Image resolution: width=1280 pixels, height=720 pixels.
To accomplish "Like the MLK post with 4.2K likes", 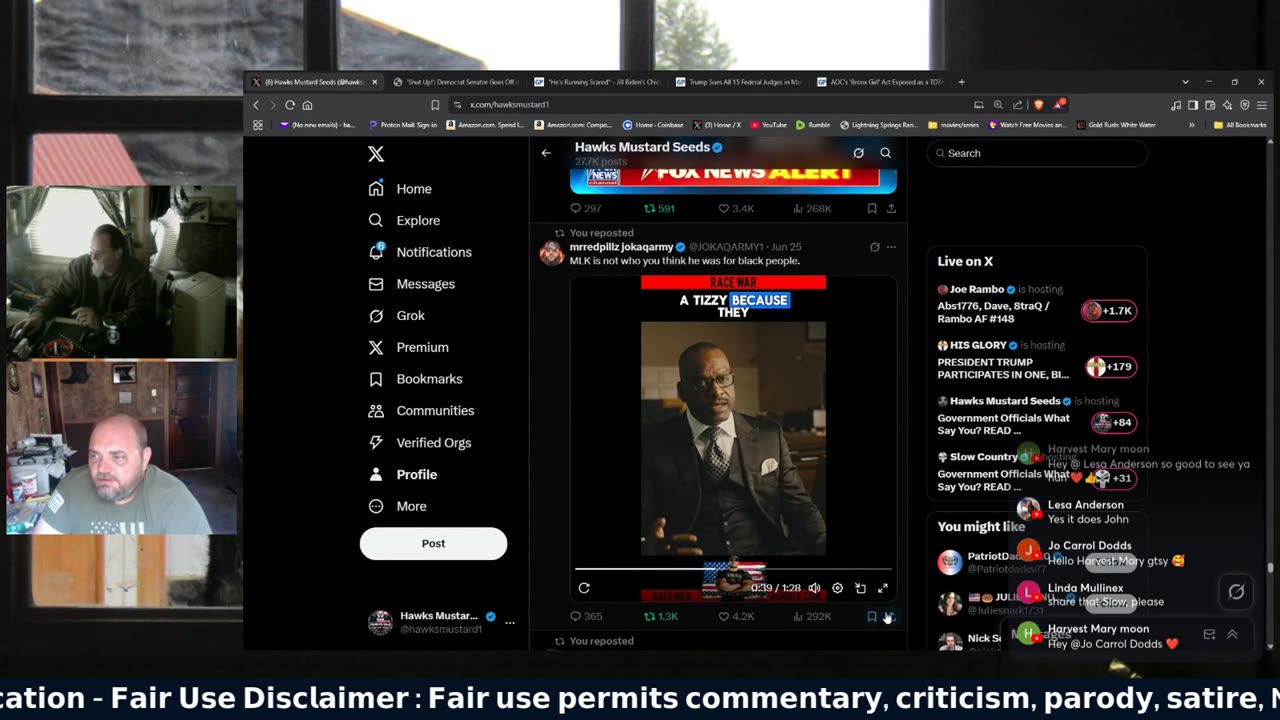I will click(736, 617).
